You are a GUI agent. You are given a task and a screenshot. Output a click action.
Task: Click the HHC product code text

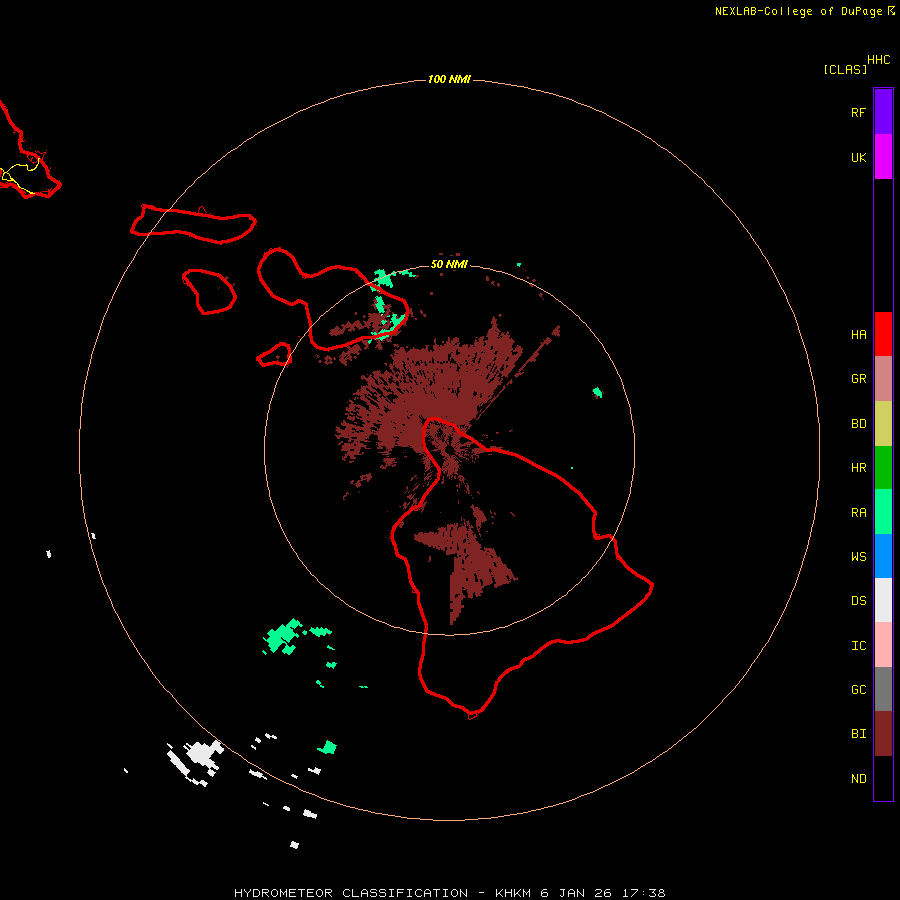coord(878,60)
